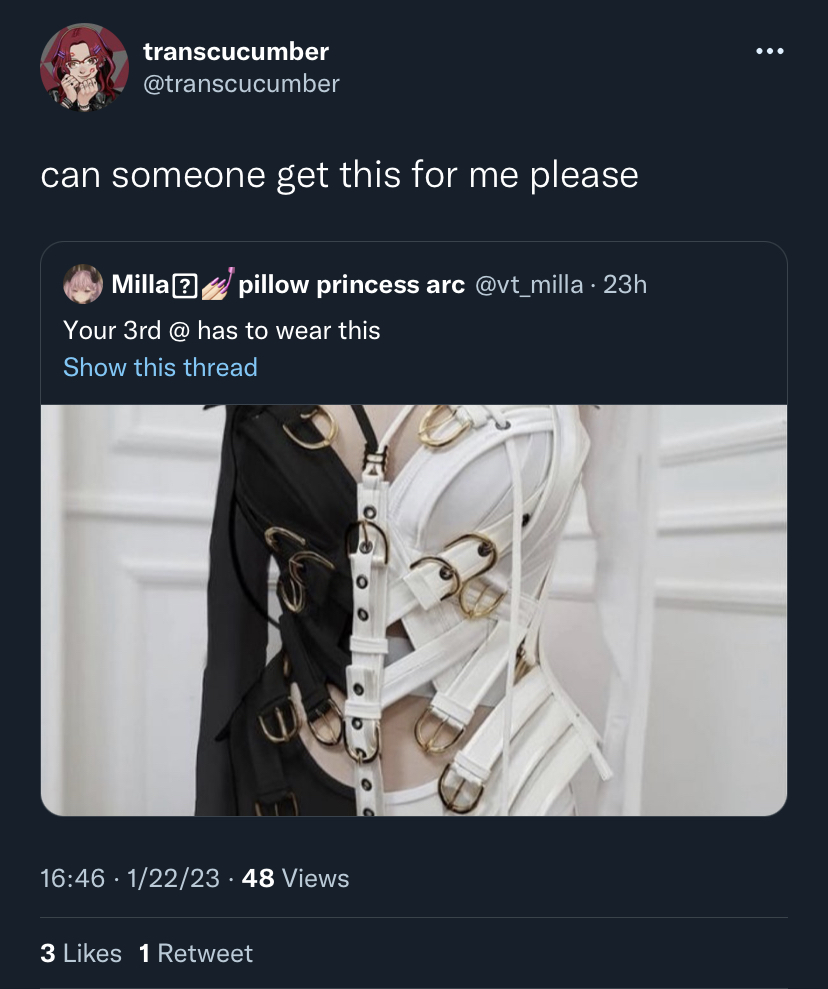Click the nail polish emoji in Milla's name
This screenshot has height=989, width=828.
(218, 283)
